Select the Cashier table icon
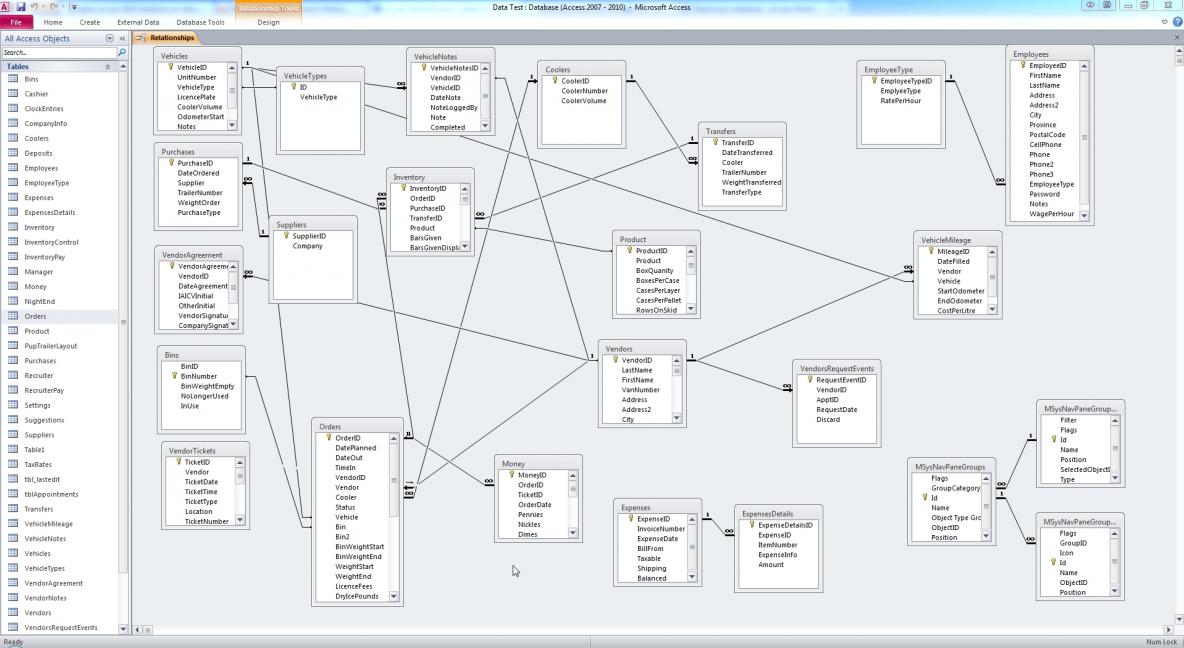The image size is (1184, 648). point(13,94)
